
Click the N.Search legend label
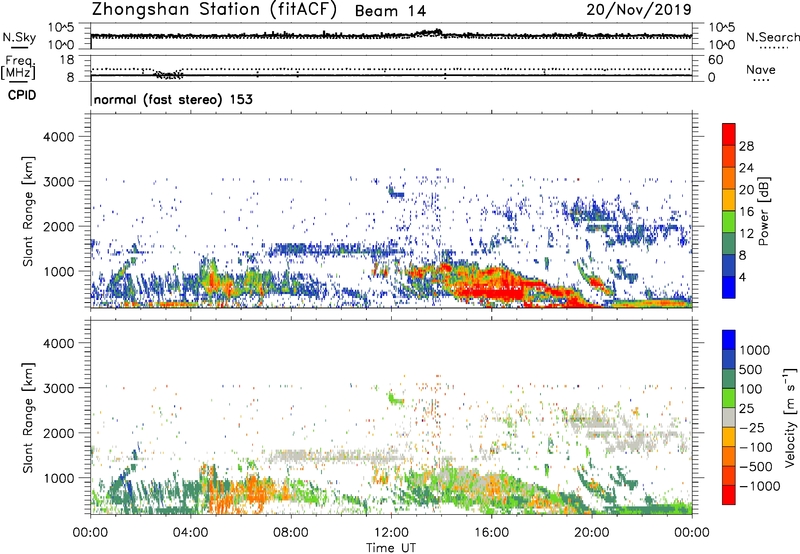click(772, 37)
